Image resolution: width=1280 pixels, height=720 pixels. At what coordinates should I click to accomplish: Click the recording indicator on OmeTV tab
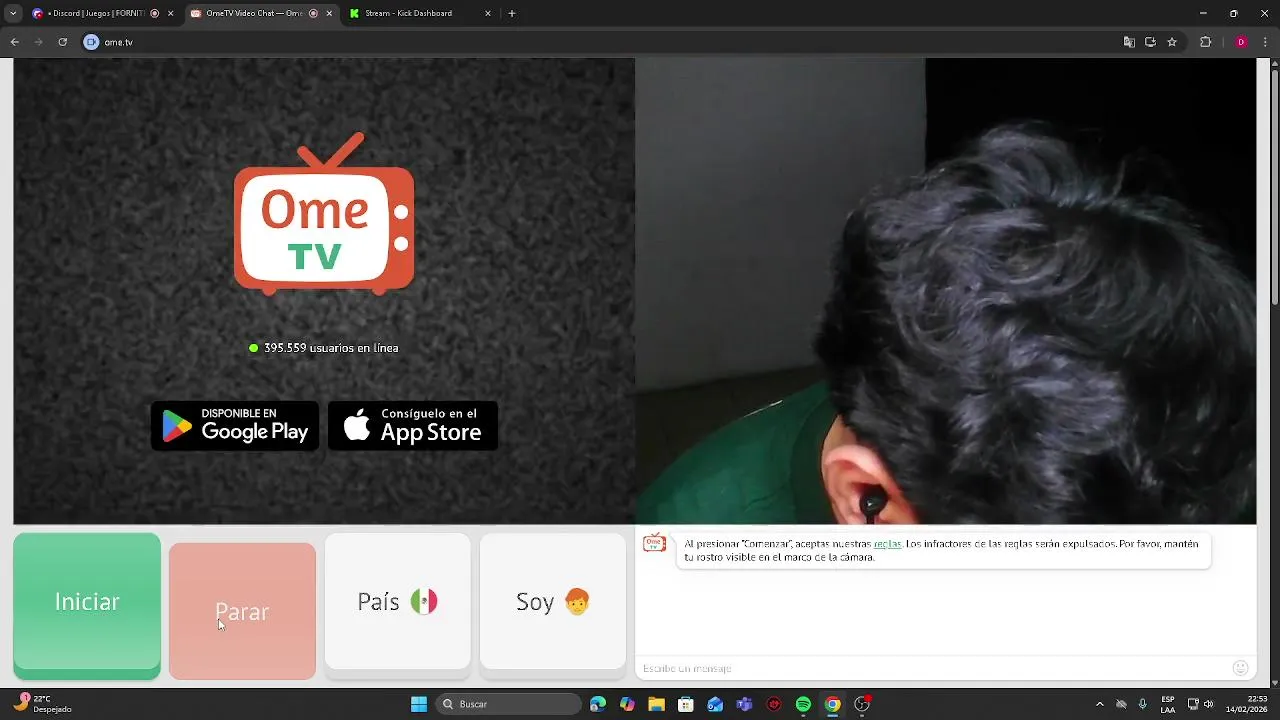tap(313, 13)
